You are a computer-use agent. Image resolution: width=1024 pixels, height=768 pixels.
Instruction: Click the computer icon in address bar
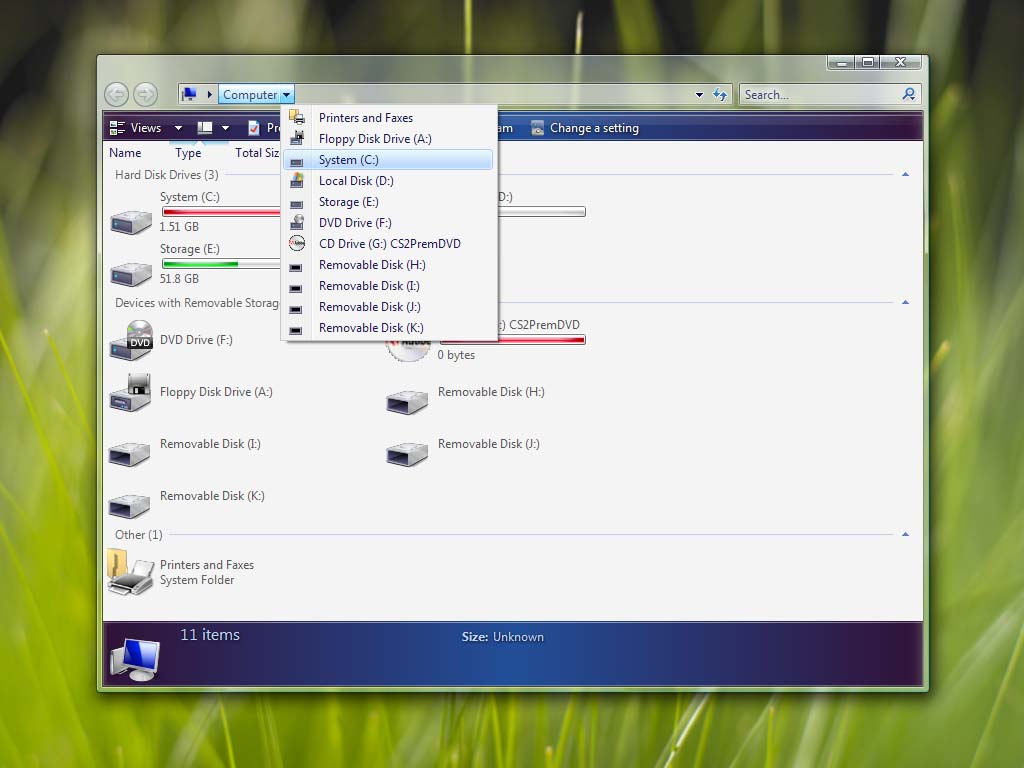click(x=189, y=94)
